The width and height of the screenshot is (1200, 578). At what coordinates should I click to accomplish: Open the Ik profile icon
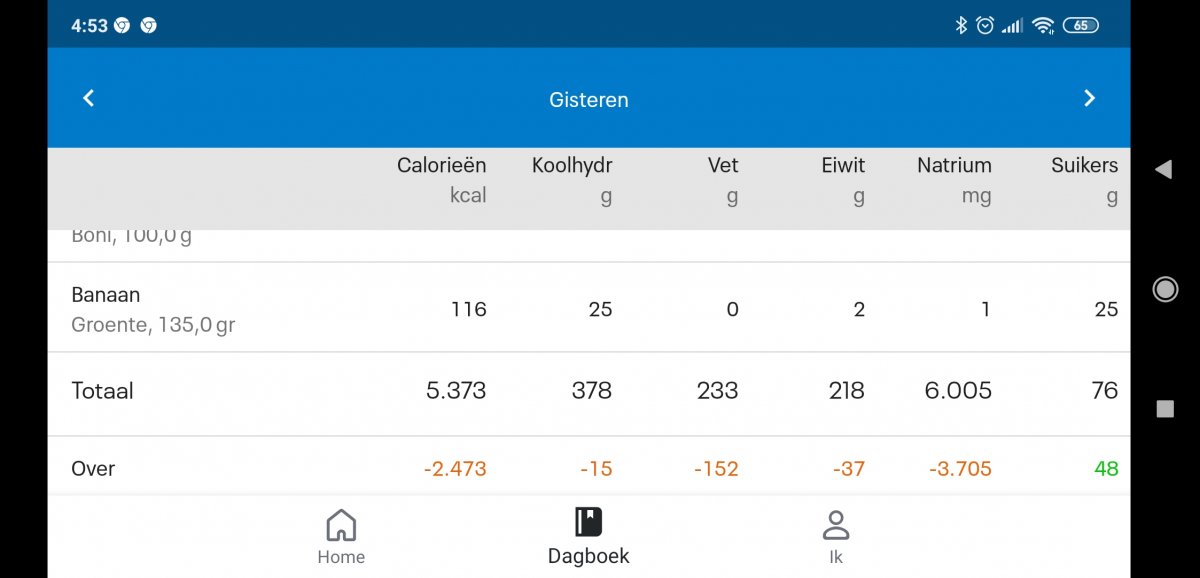tap(836, 522)
